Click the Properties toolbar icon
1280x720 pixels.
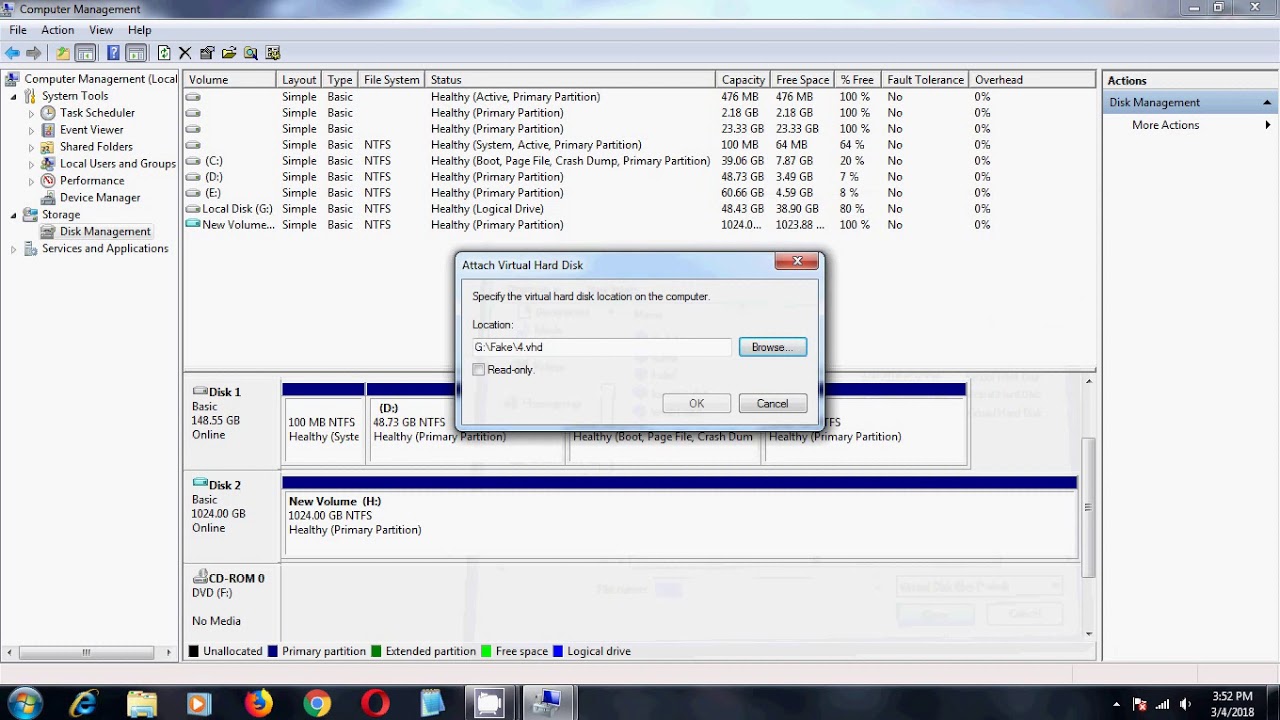pos(207,53)
